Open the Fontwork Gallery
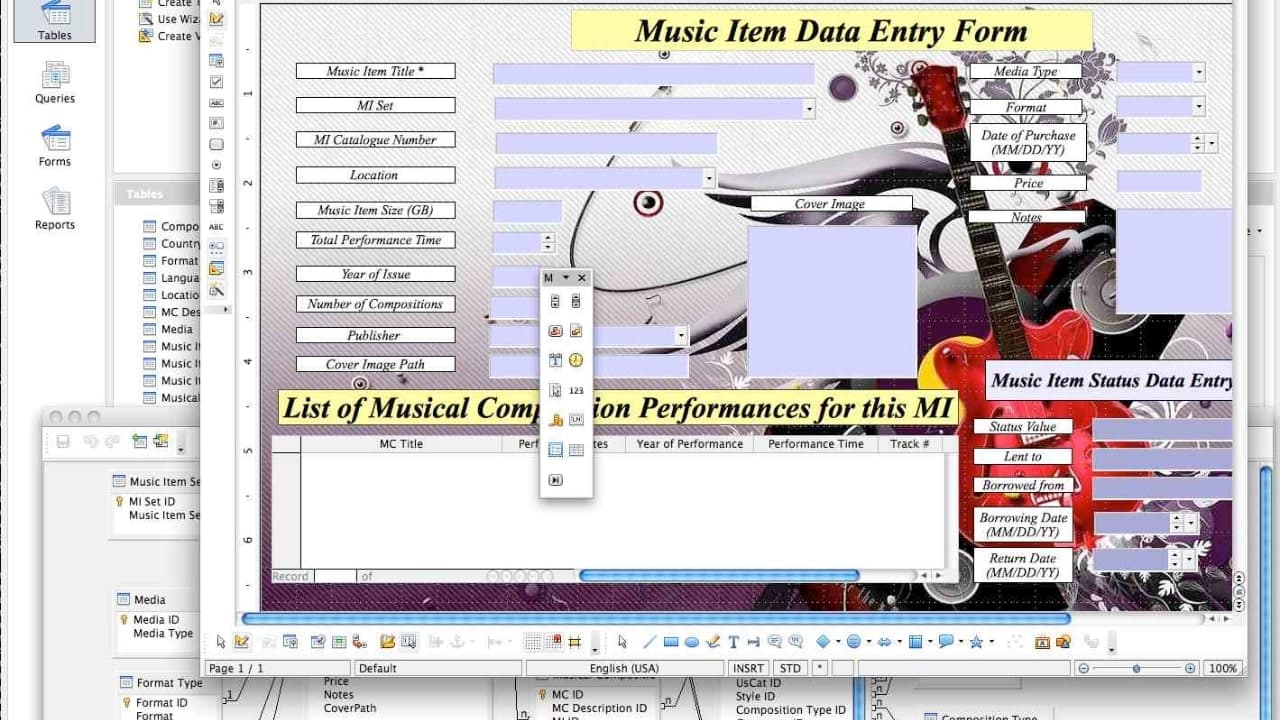The width and height of the screenshot is (1280, 720). (1042, 642)
